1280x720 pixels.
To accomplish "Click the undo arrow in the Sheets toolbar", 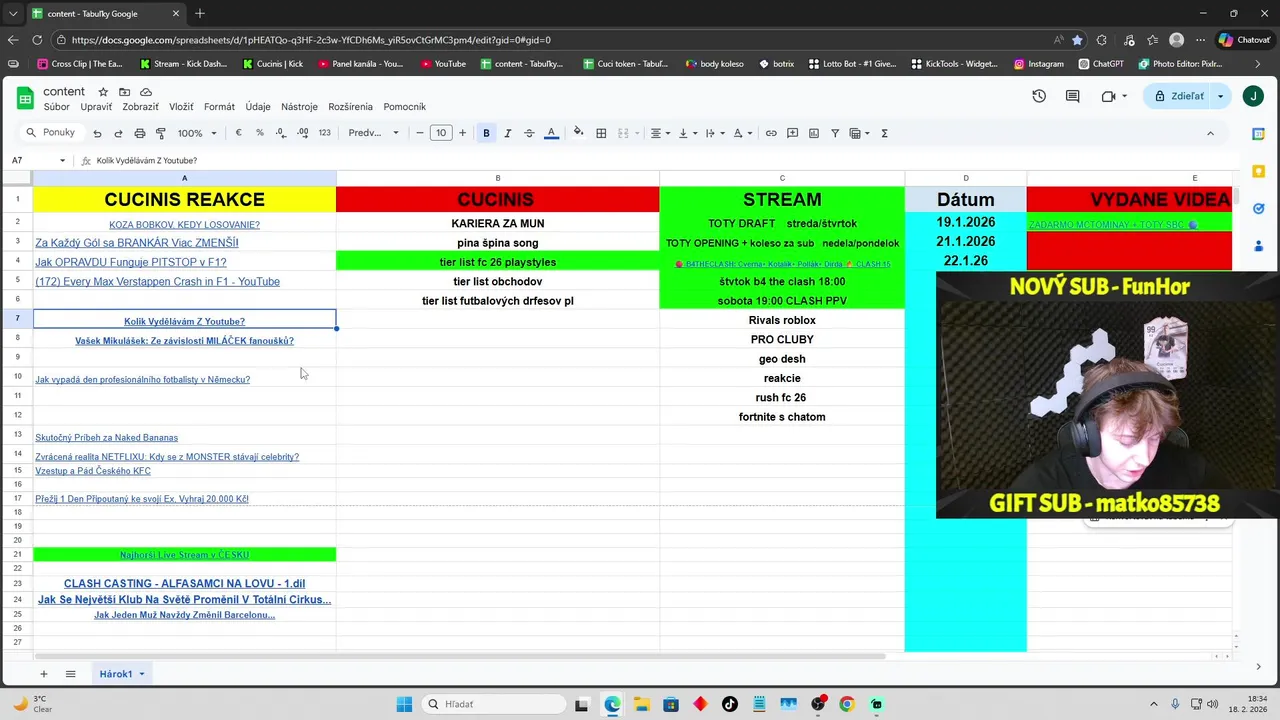I will pos(97,133).
